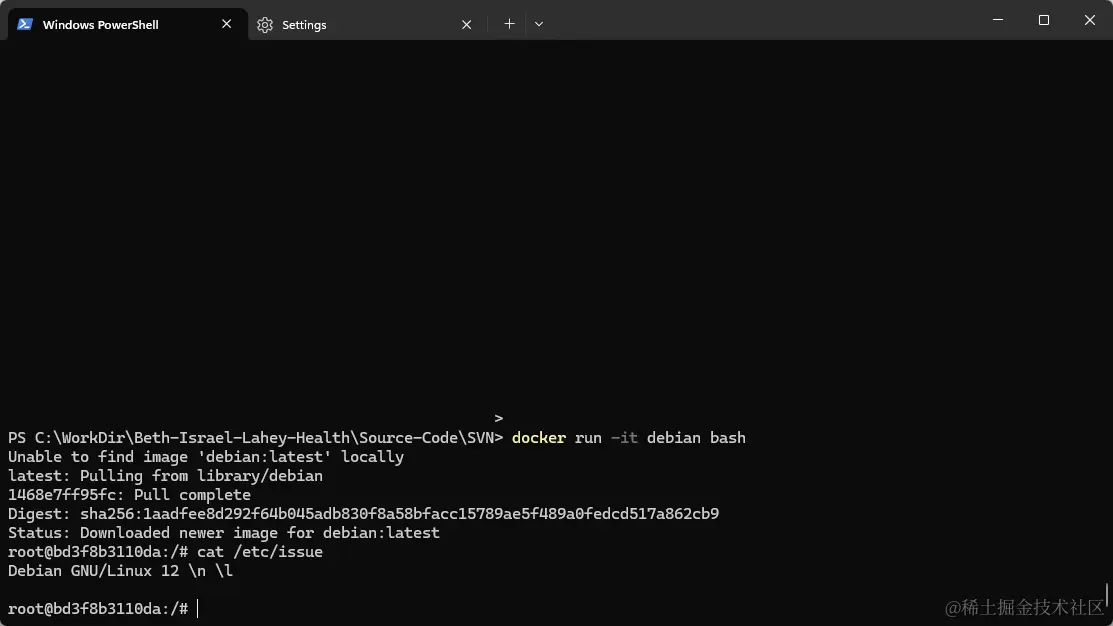Click the 'docker run -it debian bash' command text
Image resolution: width=1113 pixels, height=626 pixels.
(629, 438)
